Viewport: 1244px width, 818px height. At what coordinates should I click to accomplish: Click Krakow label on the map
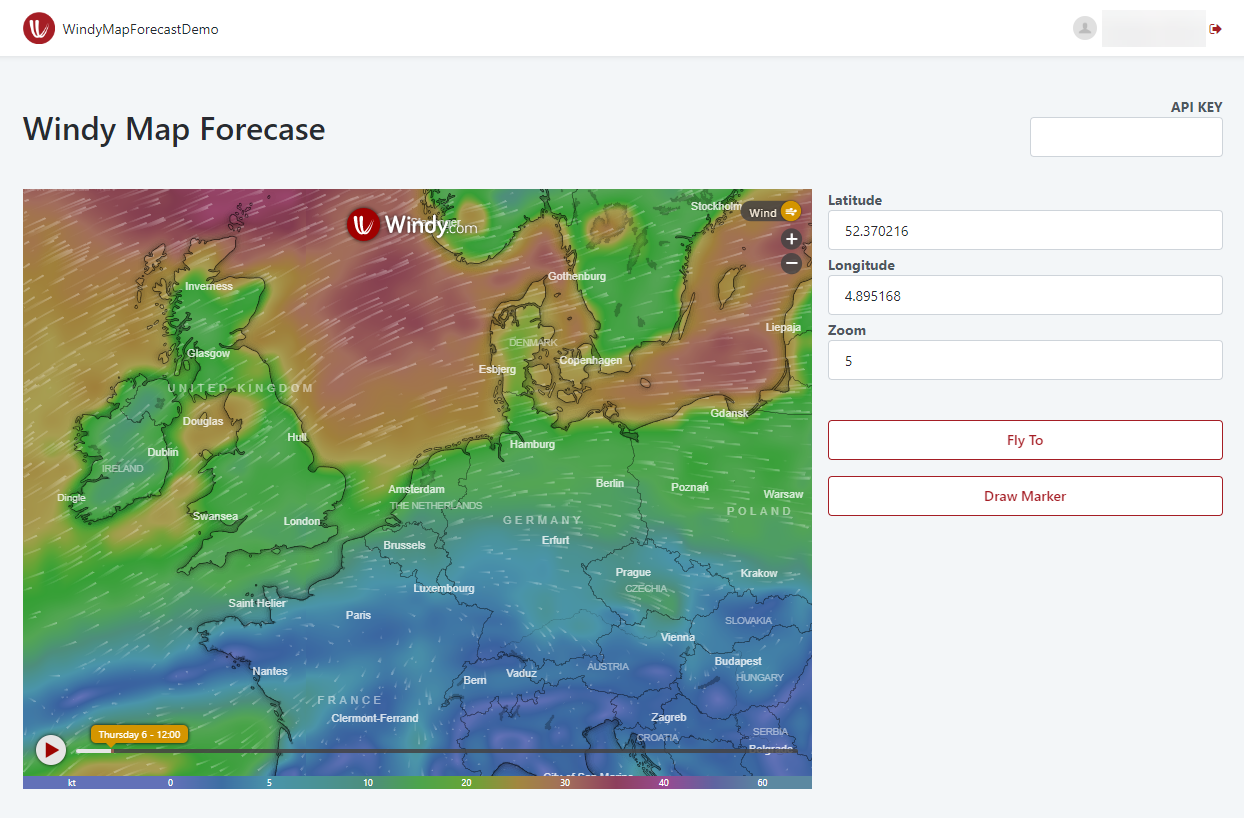pyautogui.click(x=759, y=573)
